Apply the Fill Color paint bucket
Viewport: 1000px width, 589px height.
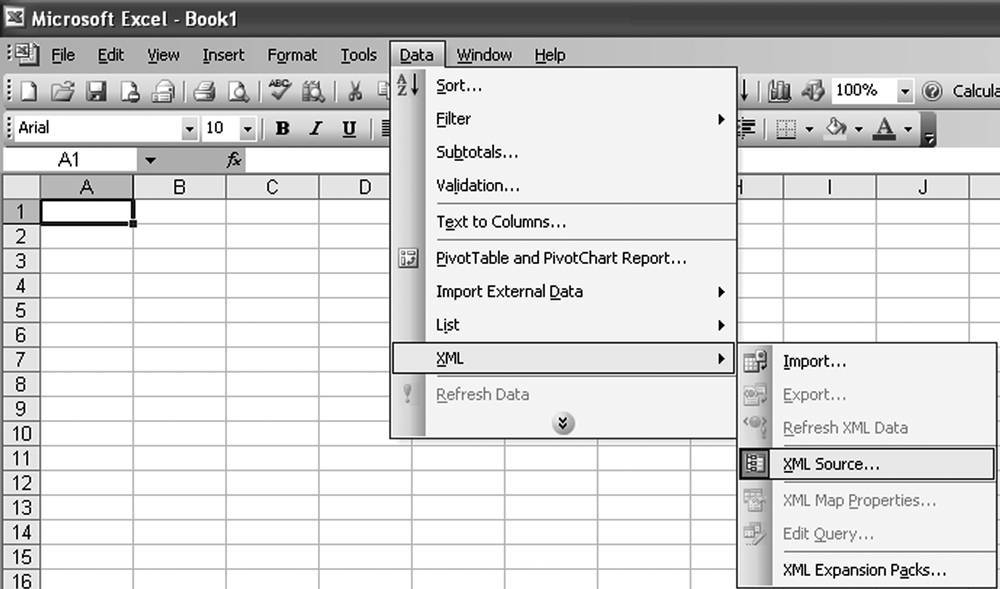[835, 129]
